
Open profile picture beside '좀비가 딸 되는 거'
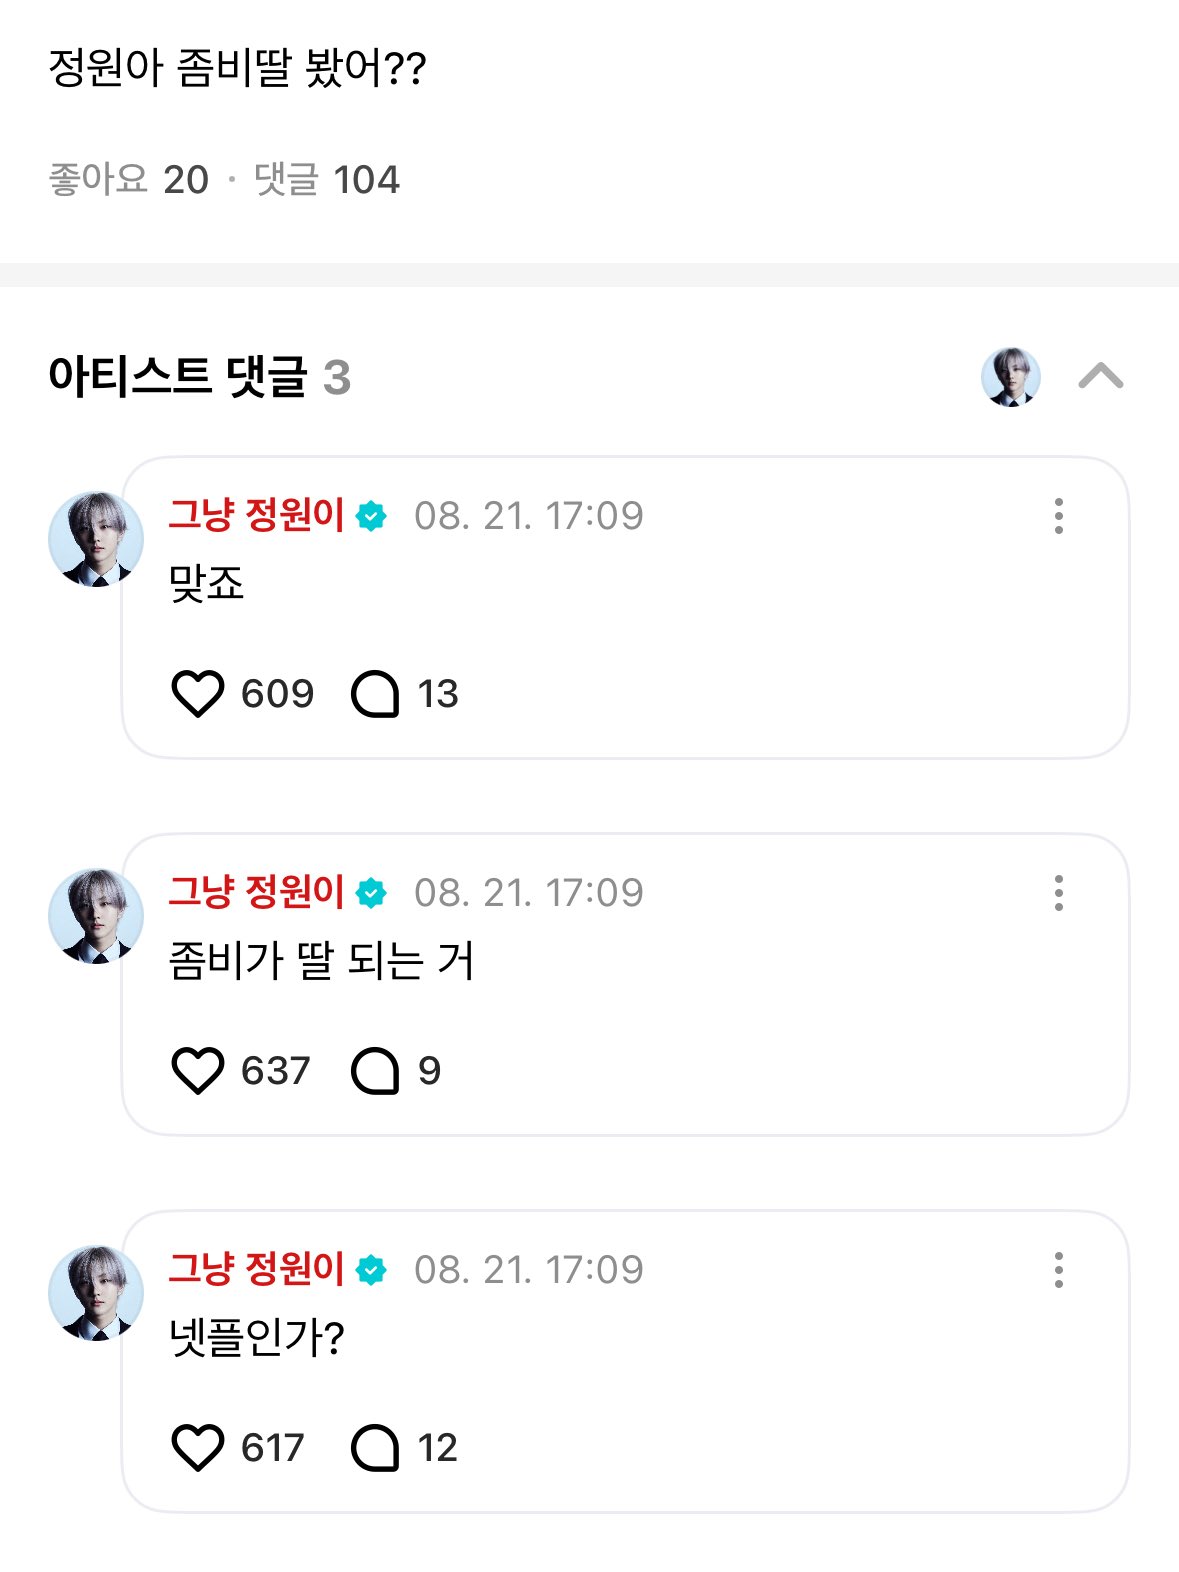(x=96, y=916)
